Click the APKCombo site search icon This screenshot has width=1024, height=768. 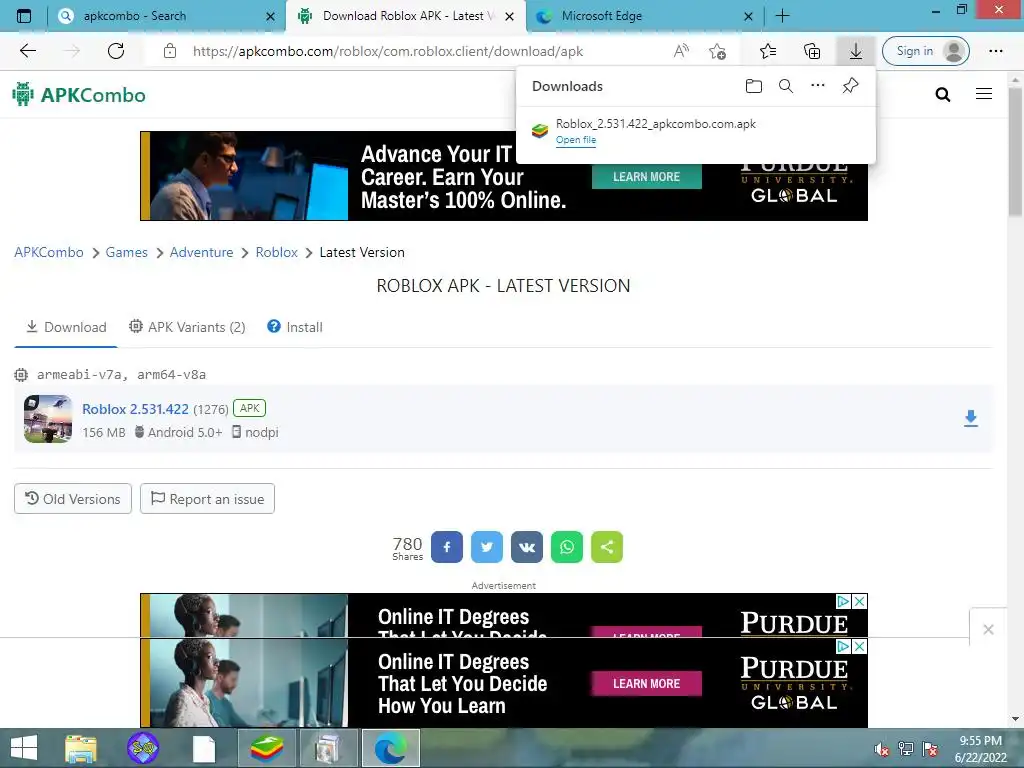(x=942, y=95)
